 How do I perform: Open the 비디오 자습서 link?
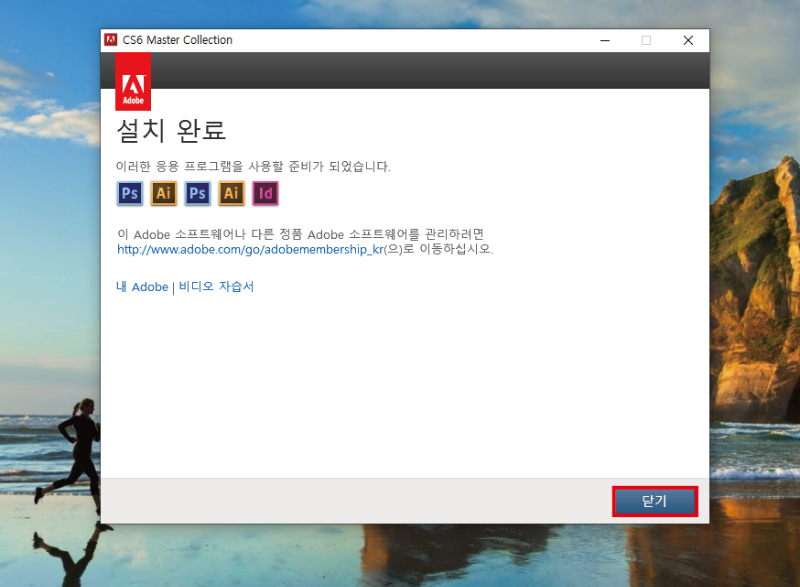point(216,286)
